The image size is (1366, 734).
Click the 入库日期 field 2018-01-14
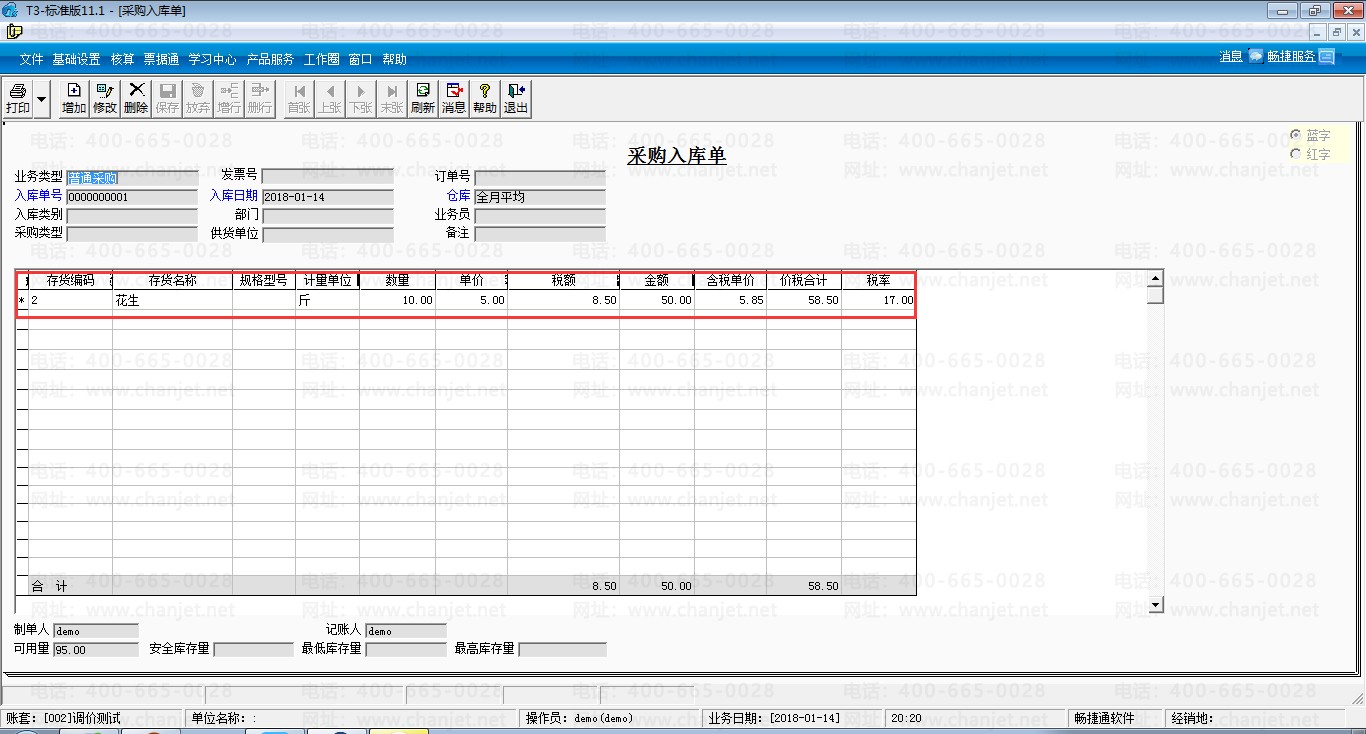pyautogui.click(x=328, y=197)
